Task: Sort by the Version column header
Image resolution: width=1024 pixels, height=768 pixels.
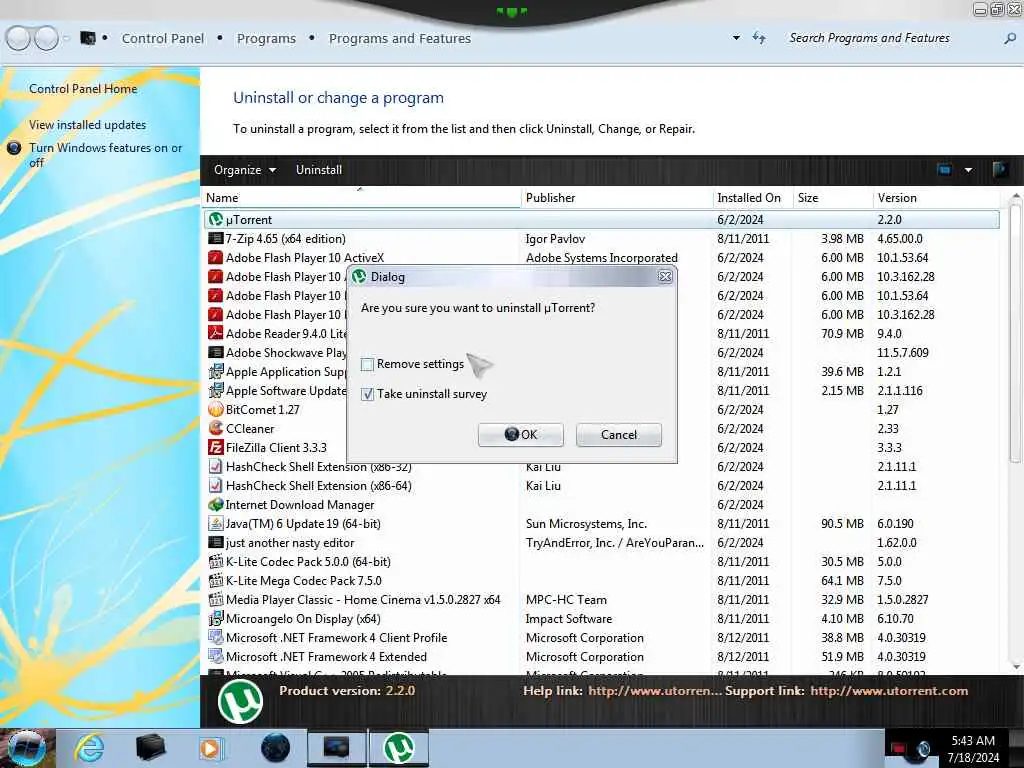Action: tap(936, 198)
